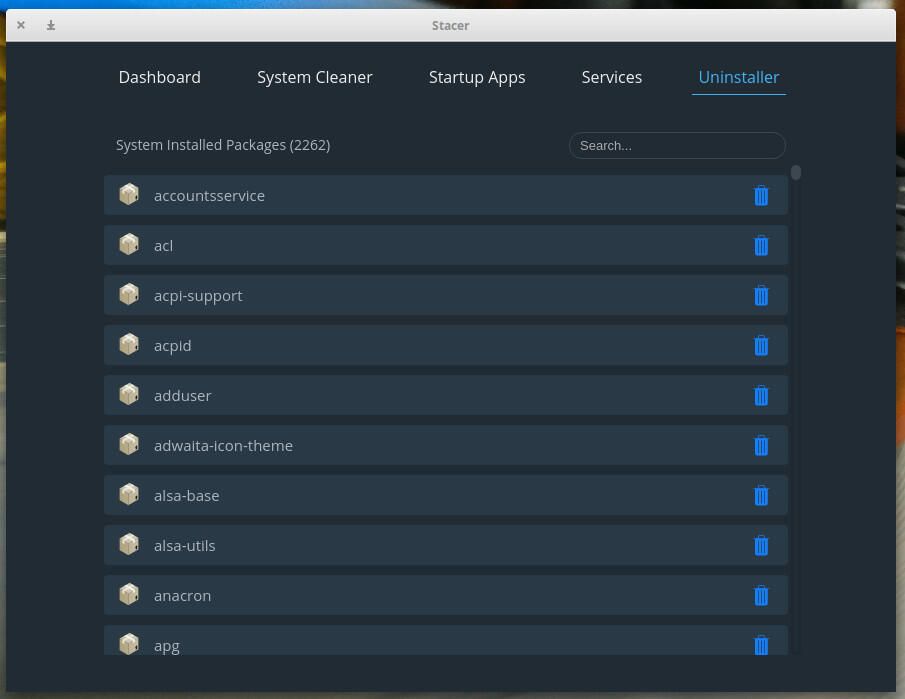Remove anacron via its trash icon
The height and width of the screenshot is (699, 905).
point(761,596)
